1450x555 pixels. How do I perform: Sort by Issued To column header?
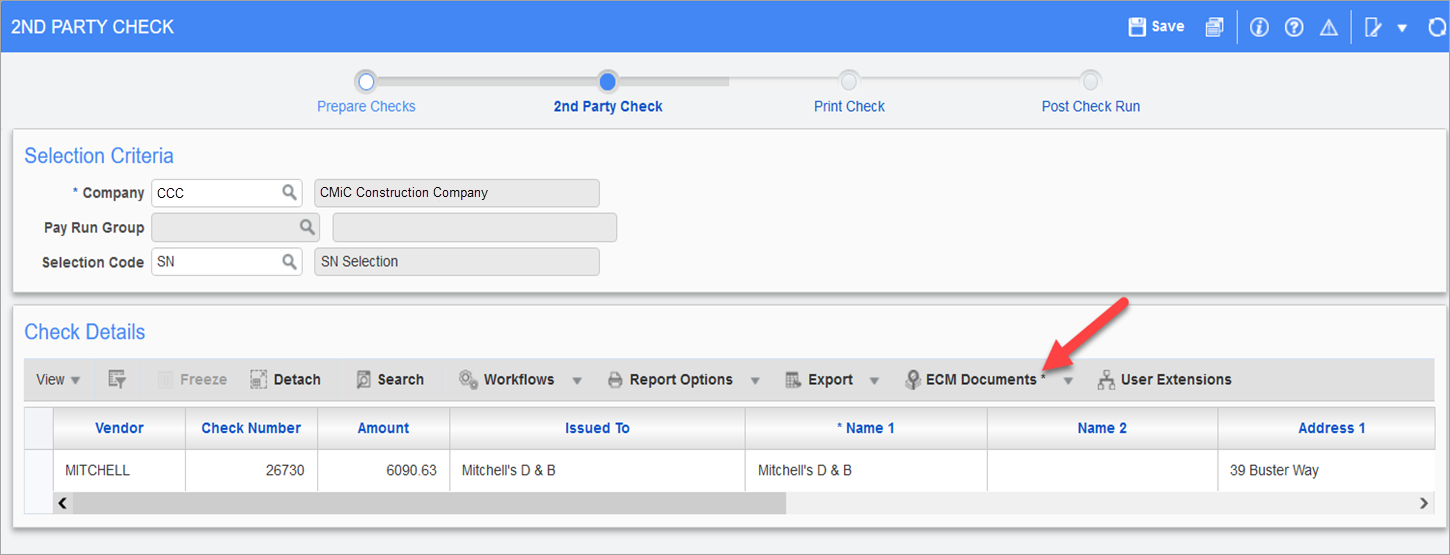(597, 428)
